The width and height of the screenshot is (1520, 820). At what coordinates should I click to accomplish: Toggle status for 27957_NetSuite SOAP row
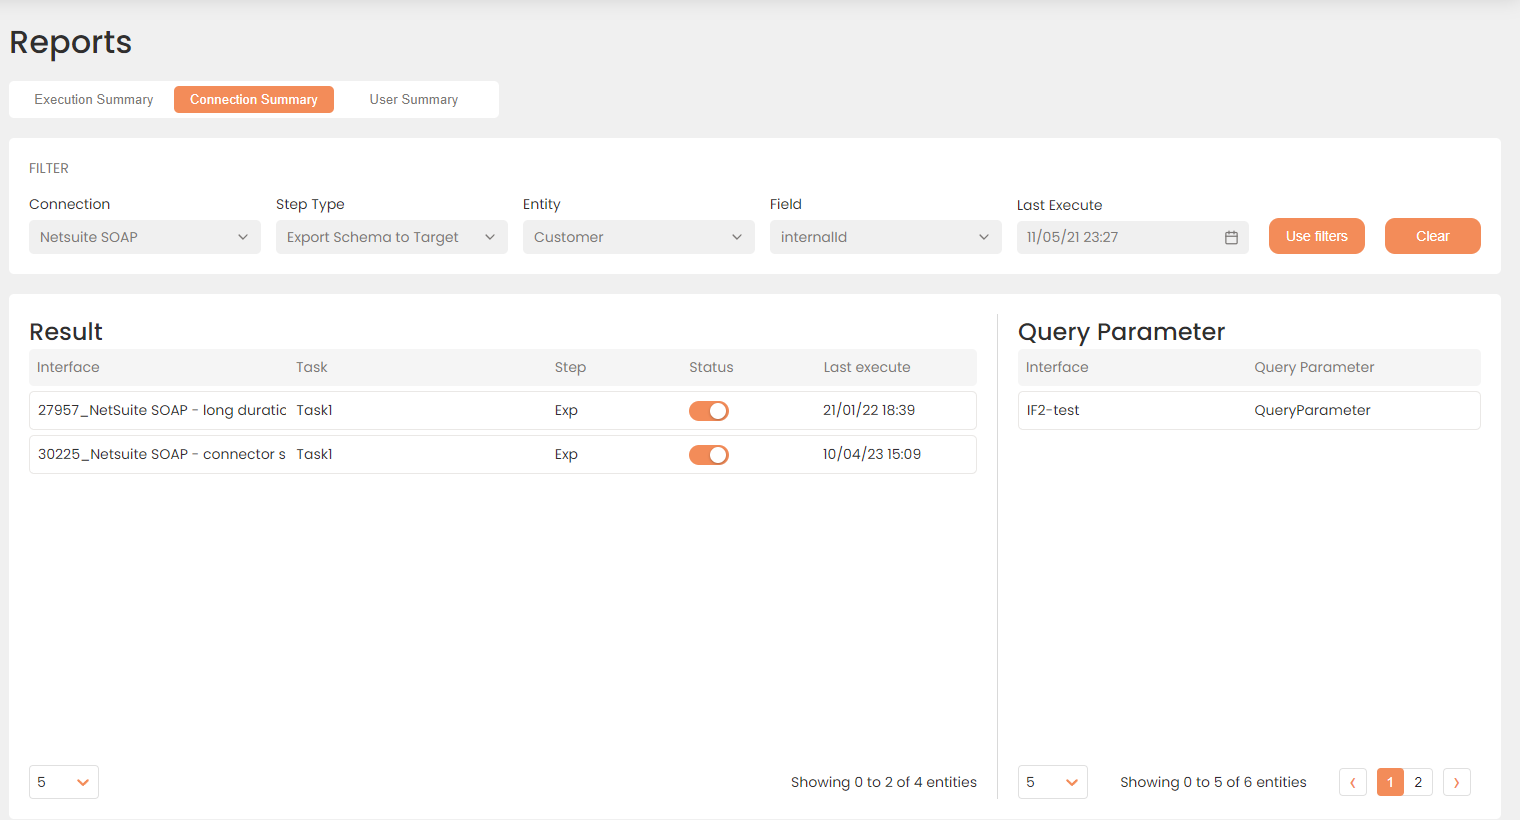pos(709,411)
